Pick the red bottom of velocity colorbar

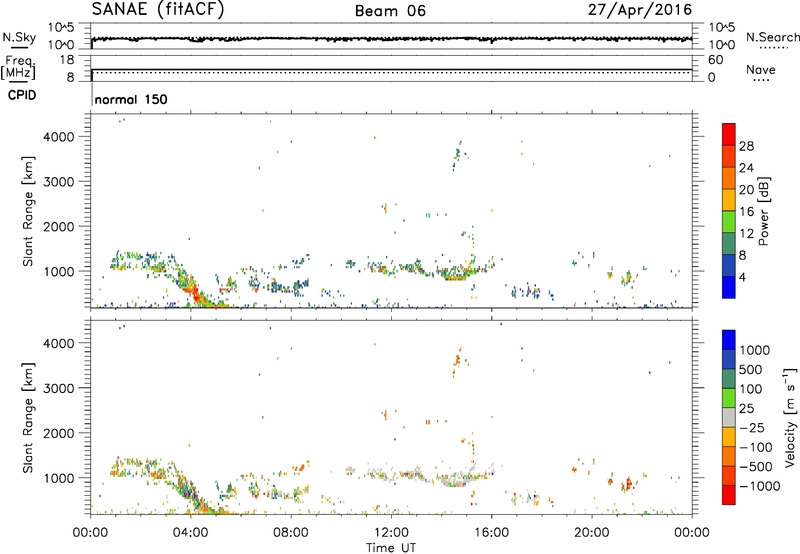(x=729, y=496)
